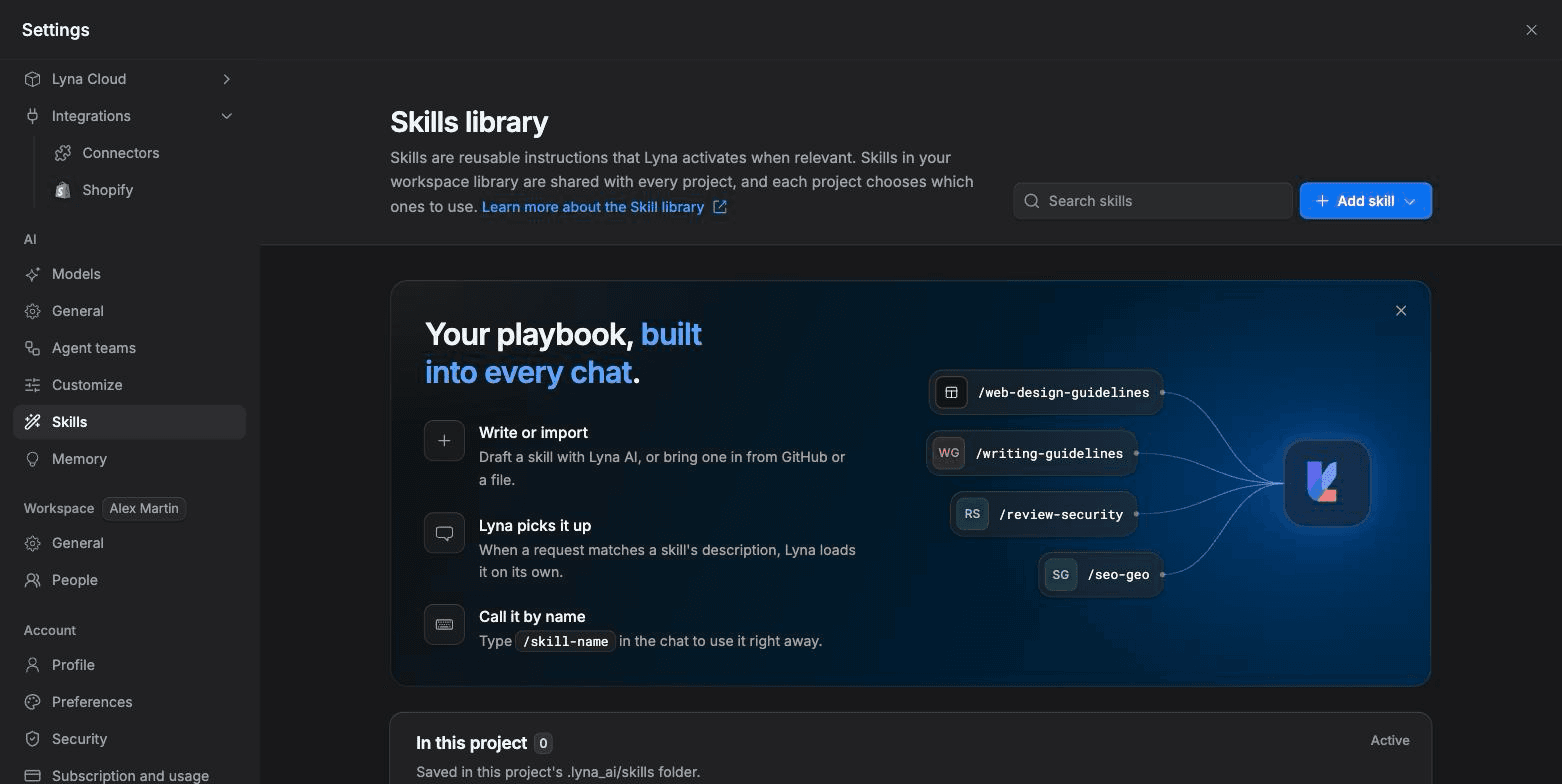
Task: Click the Search skills input field
Action: (x=1153, y=201)
